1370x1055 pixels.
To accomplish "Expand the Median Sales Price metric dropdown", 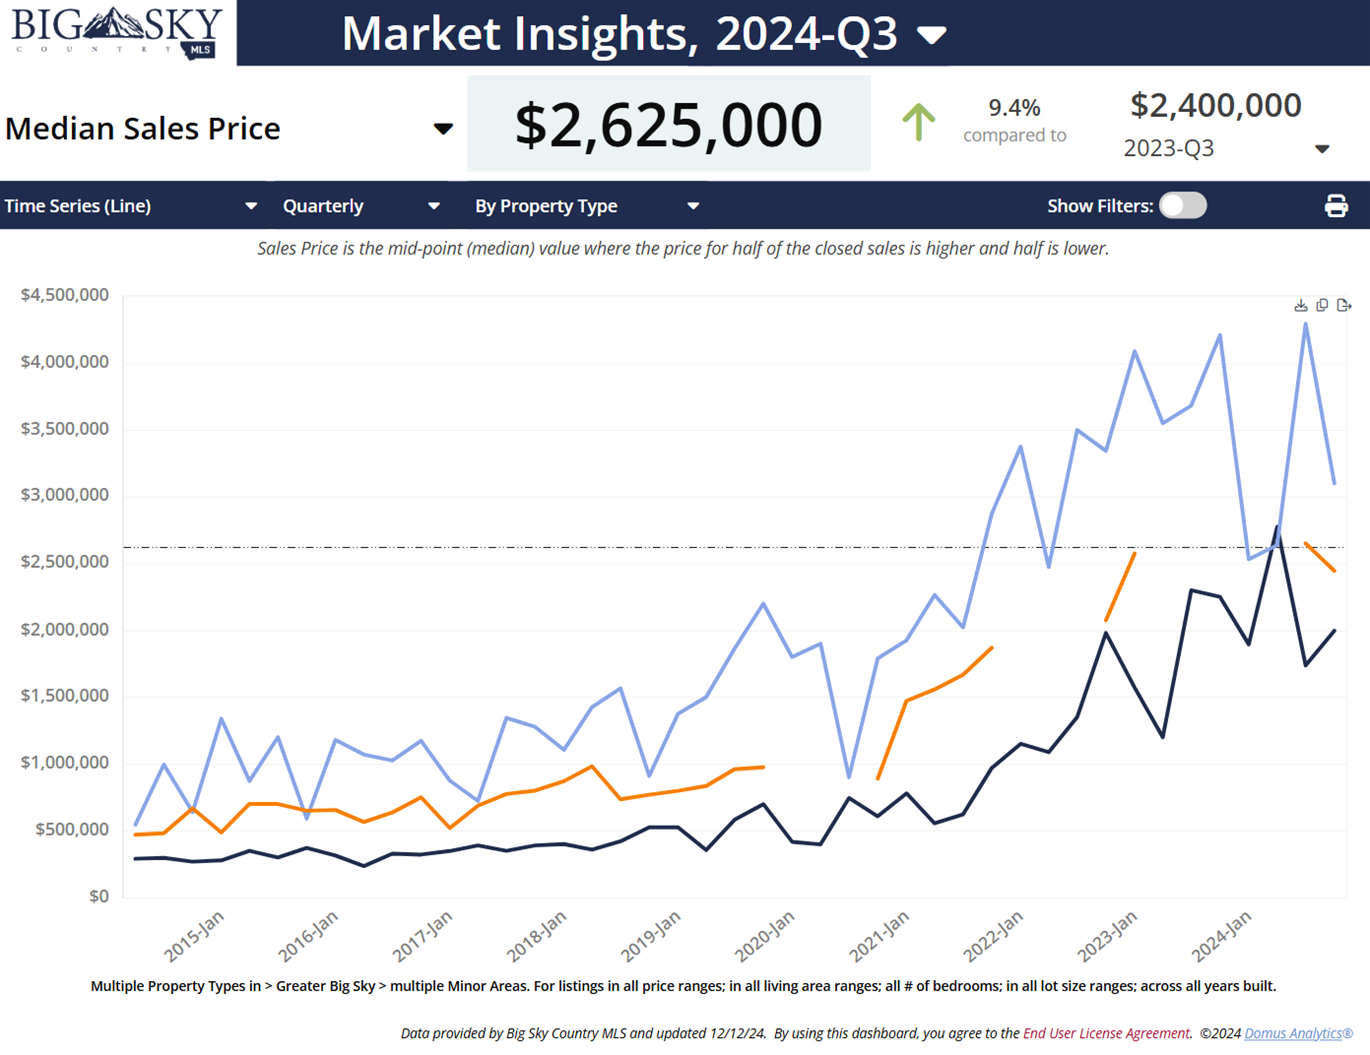I will 442,128.
